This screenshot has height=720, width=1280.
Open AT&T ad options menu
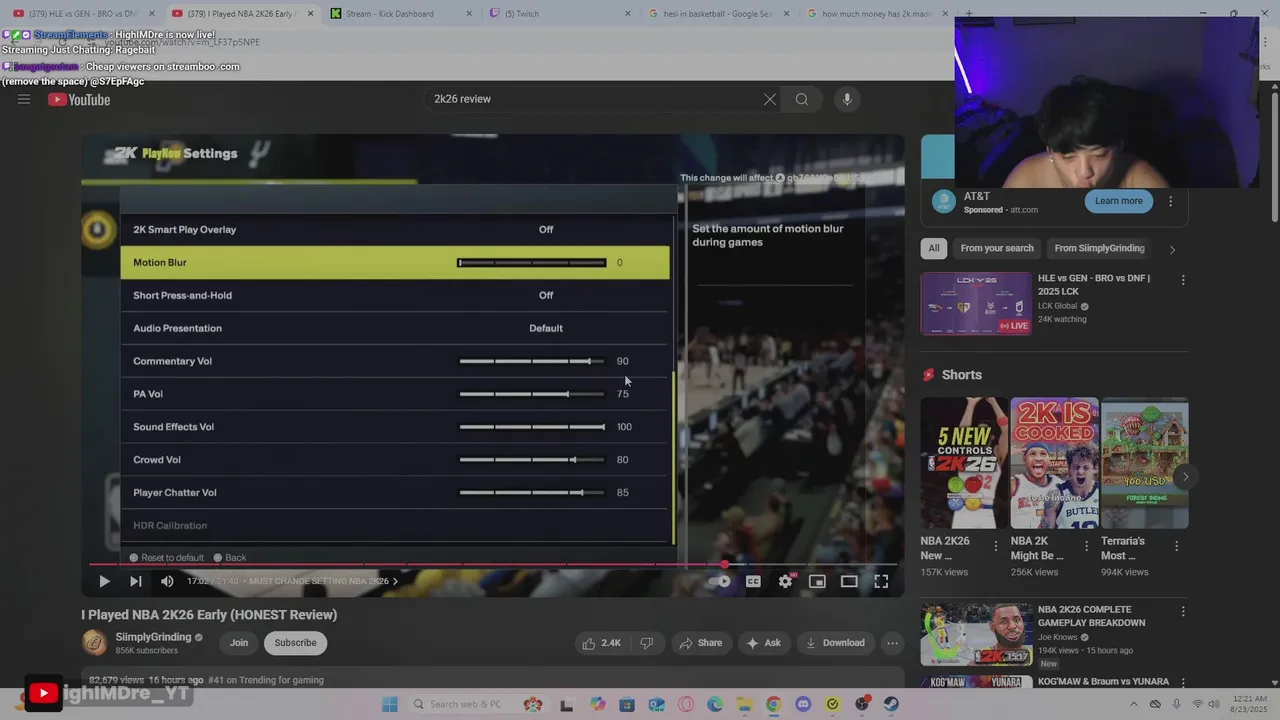(x=1171, y=201)
